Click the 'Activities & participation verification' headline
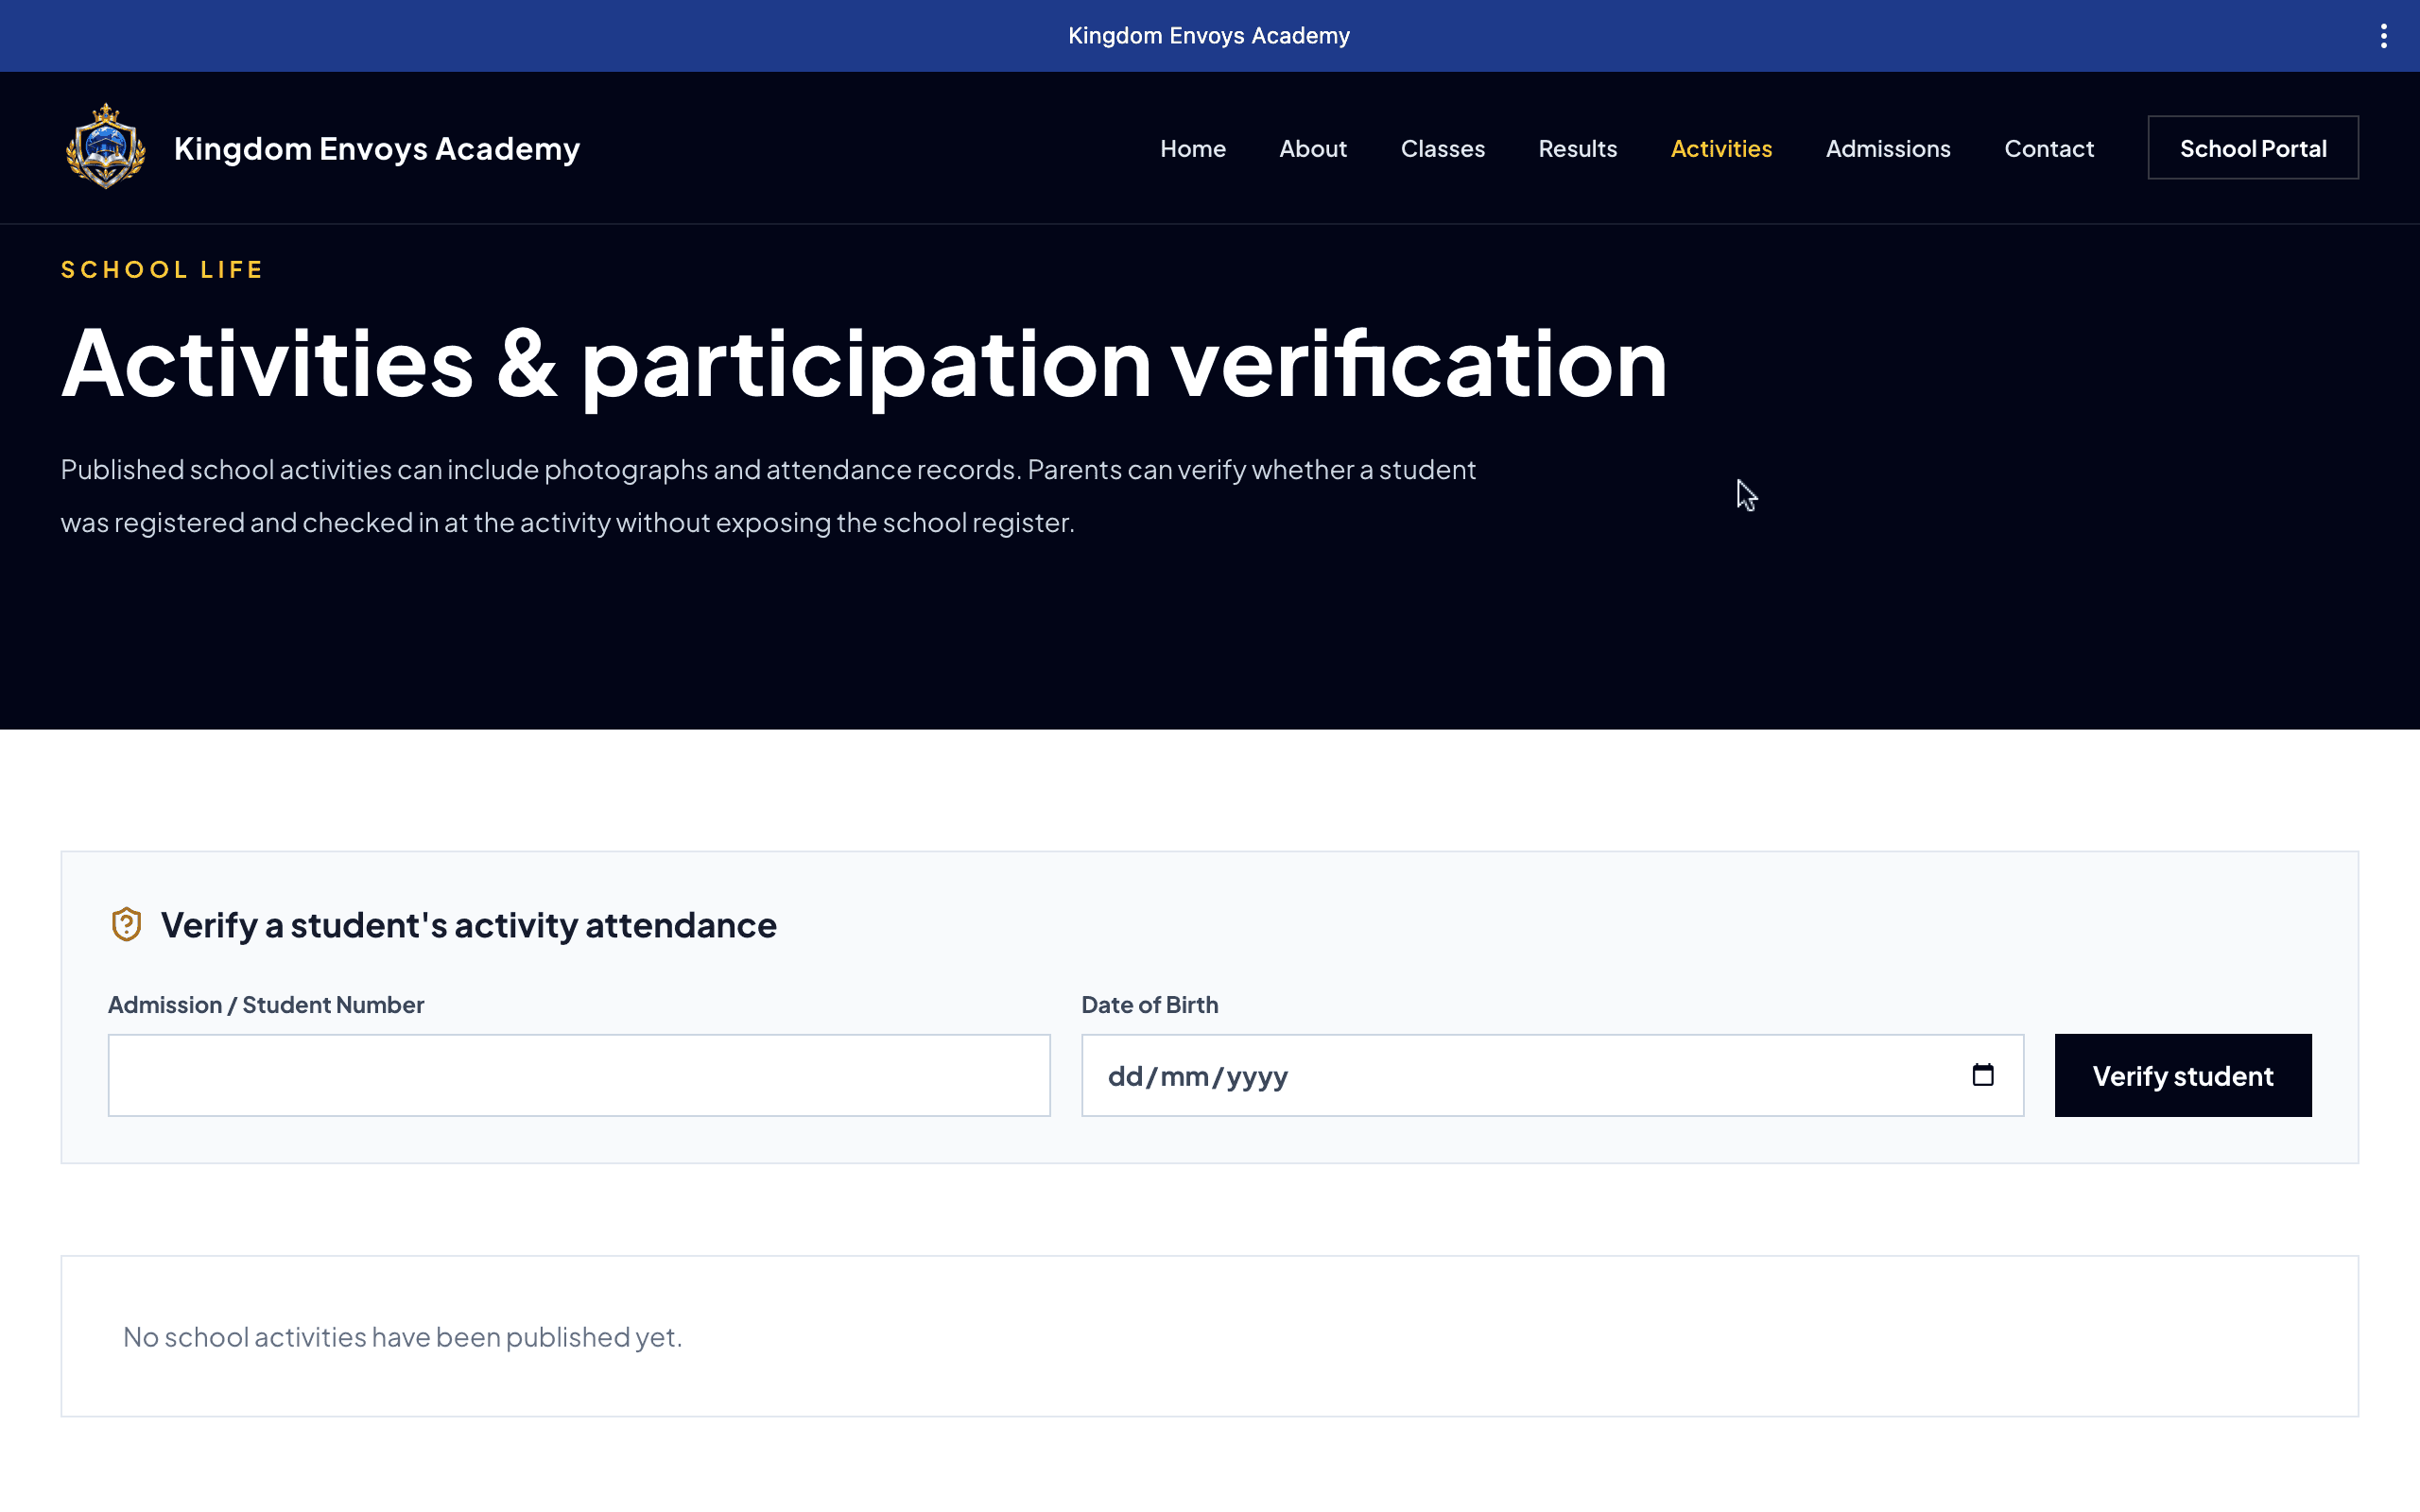The width and height of the screenshot is (2420, 1512). pyautogui.click(x=864, y=364)
